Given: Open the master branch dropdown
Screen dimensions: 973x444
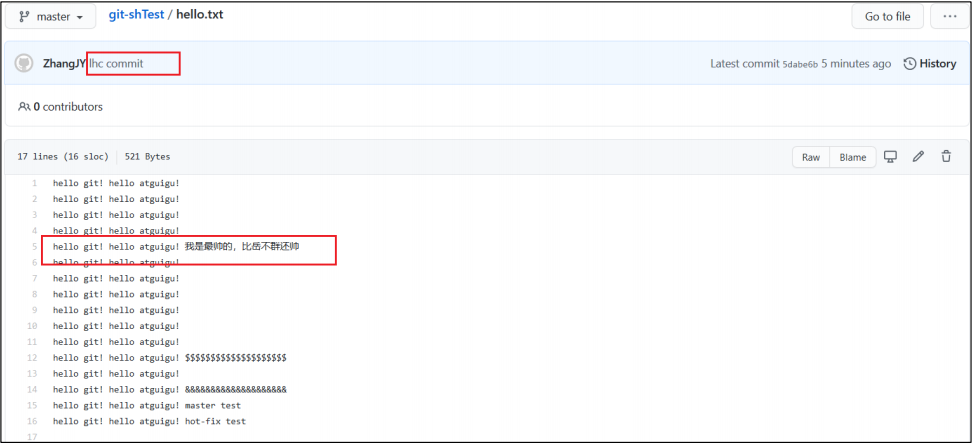Looking at the screenshot, I should pos(51,17).
